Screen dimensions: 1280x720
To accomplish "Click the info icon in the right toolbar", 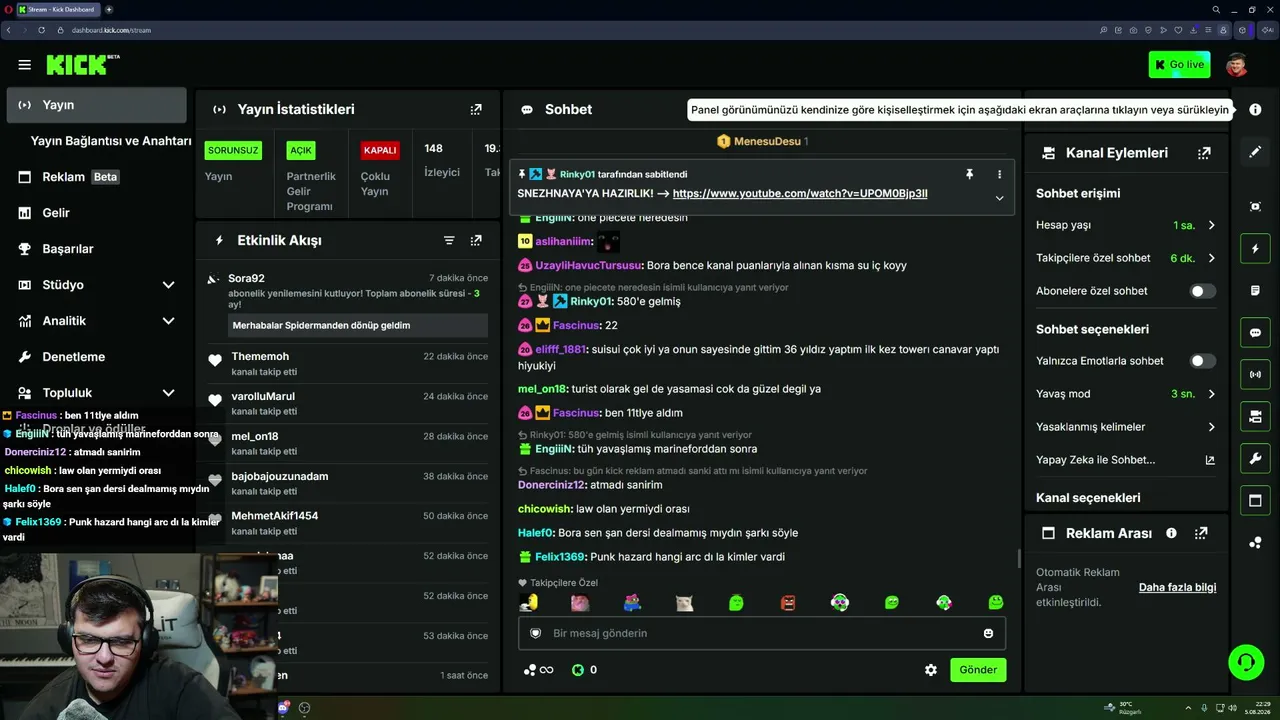I will [1255, 110].
